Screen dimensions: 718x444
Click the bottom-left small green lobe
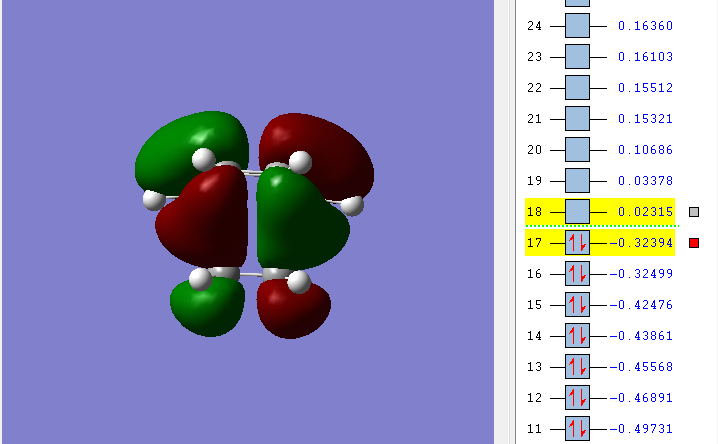point(208,311)
